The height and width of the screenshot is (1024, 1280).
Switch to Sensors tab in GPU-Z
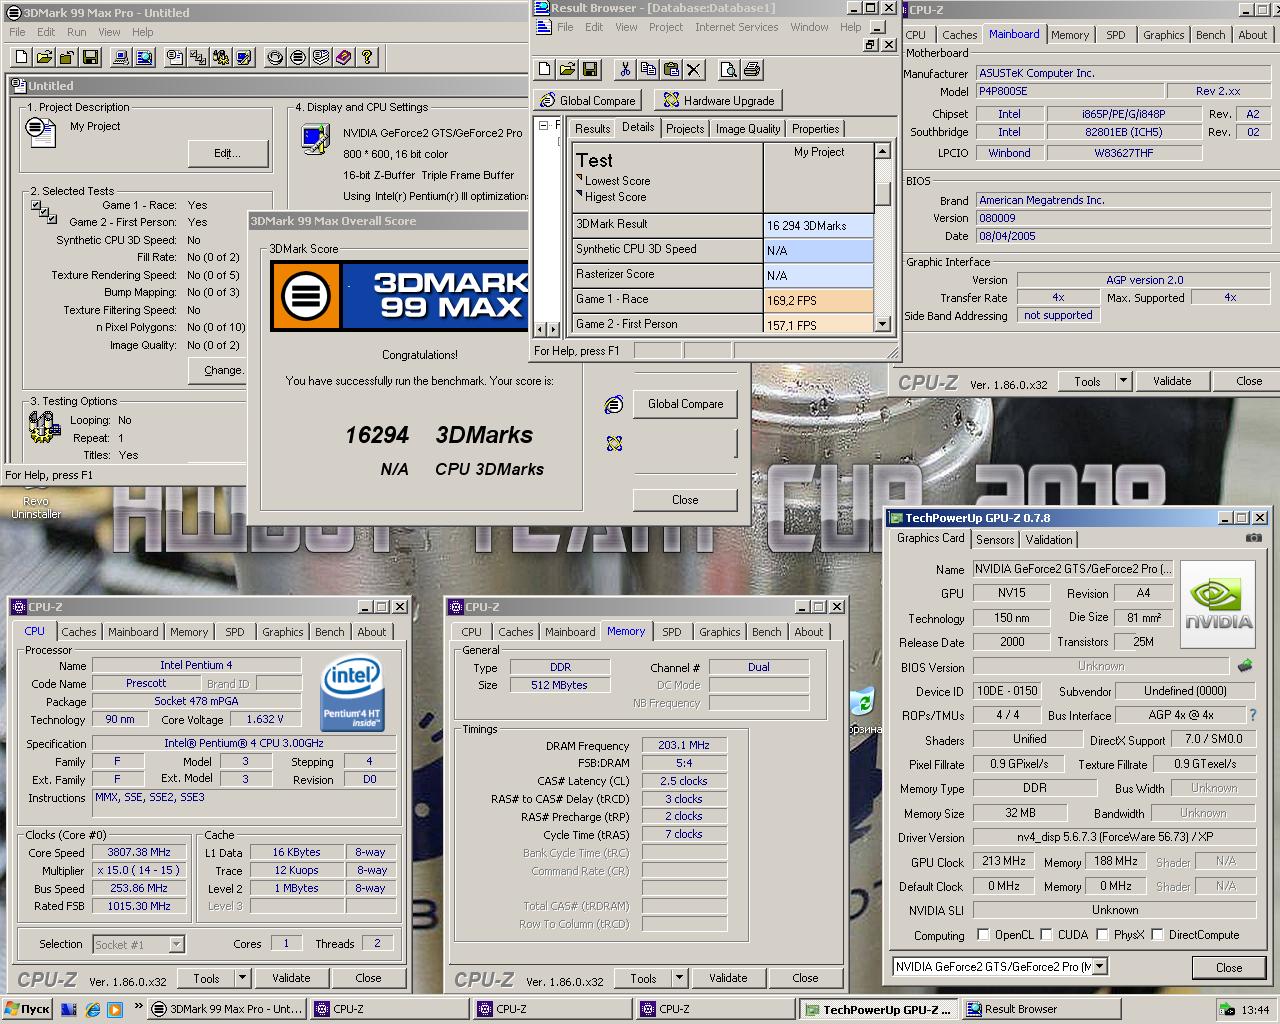pos(995,540)
